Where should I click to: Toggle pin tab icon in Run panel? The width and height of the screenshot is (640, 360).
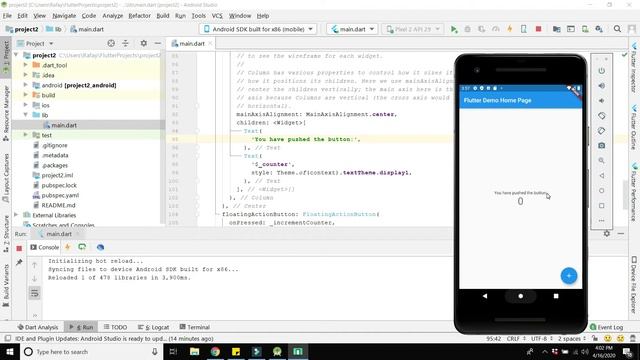19,262
